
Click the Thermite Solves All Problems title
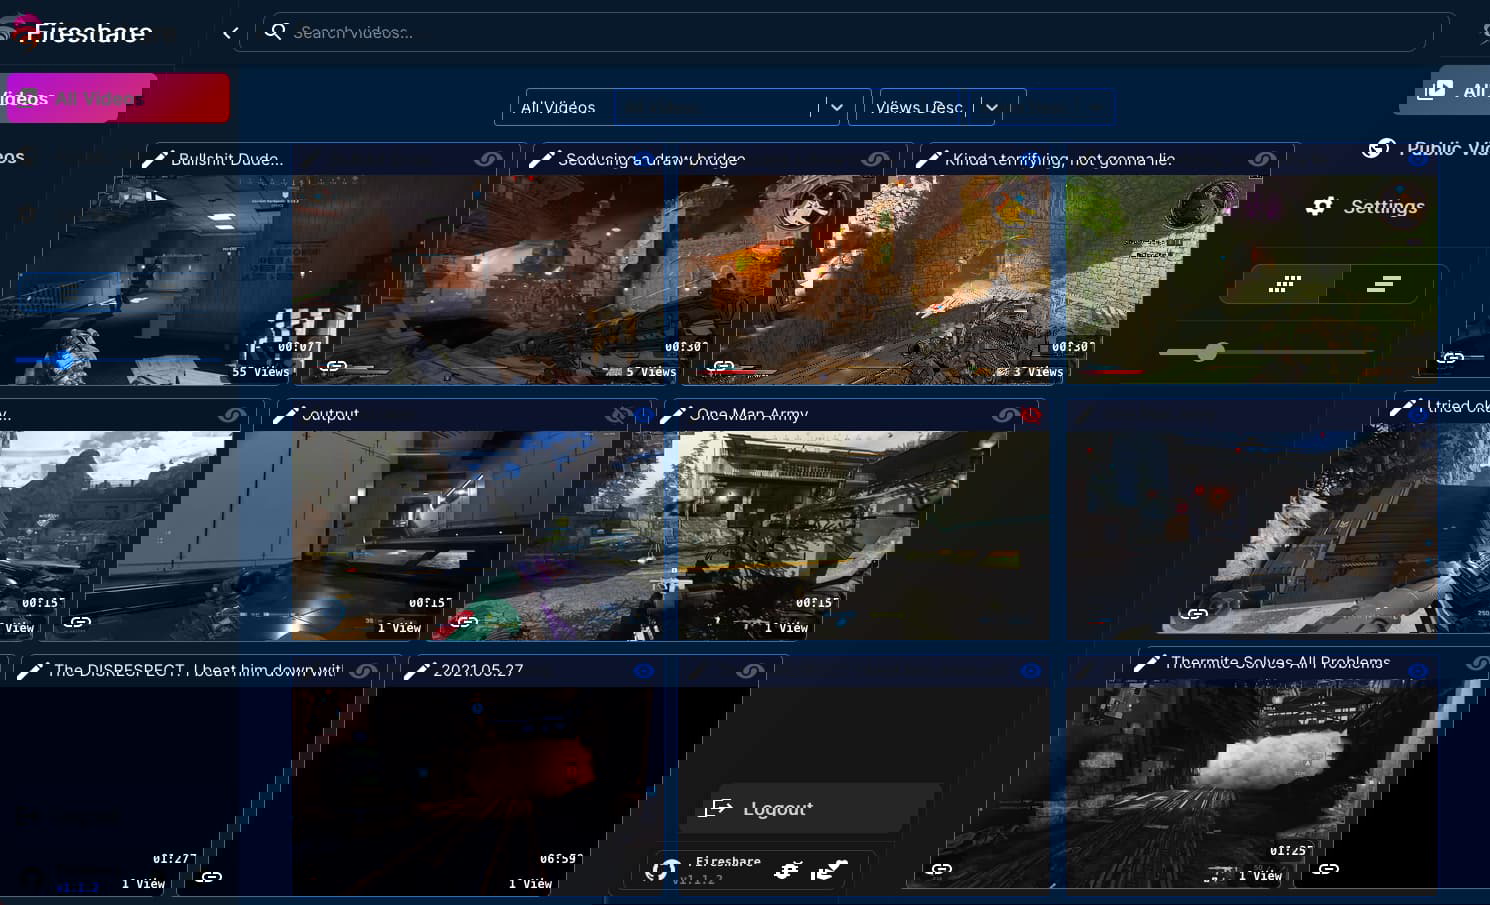[x=1280, y=663]
